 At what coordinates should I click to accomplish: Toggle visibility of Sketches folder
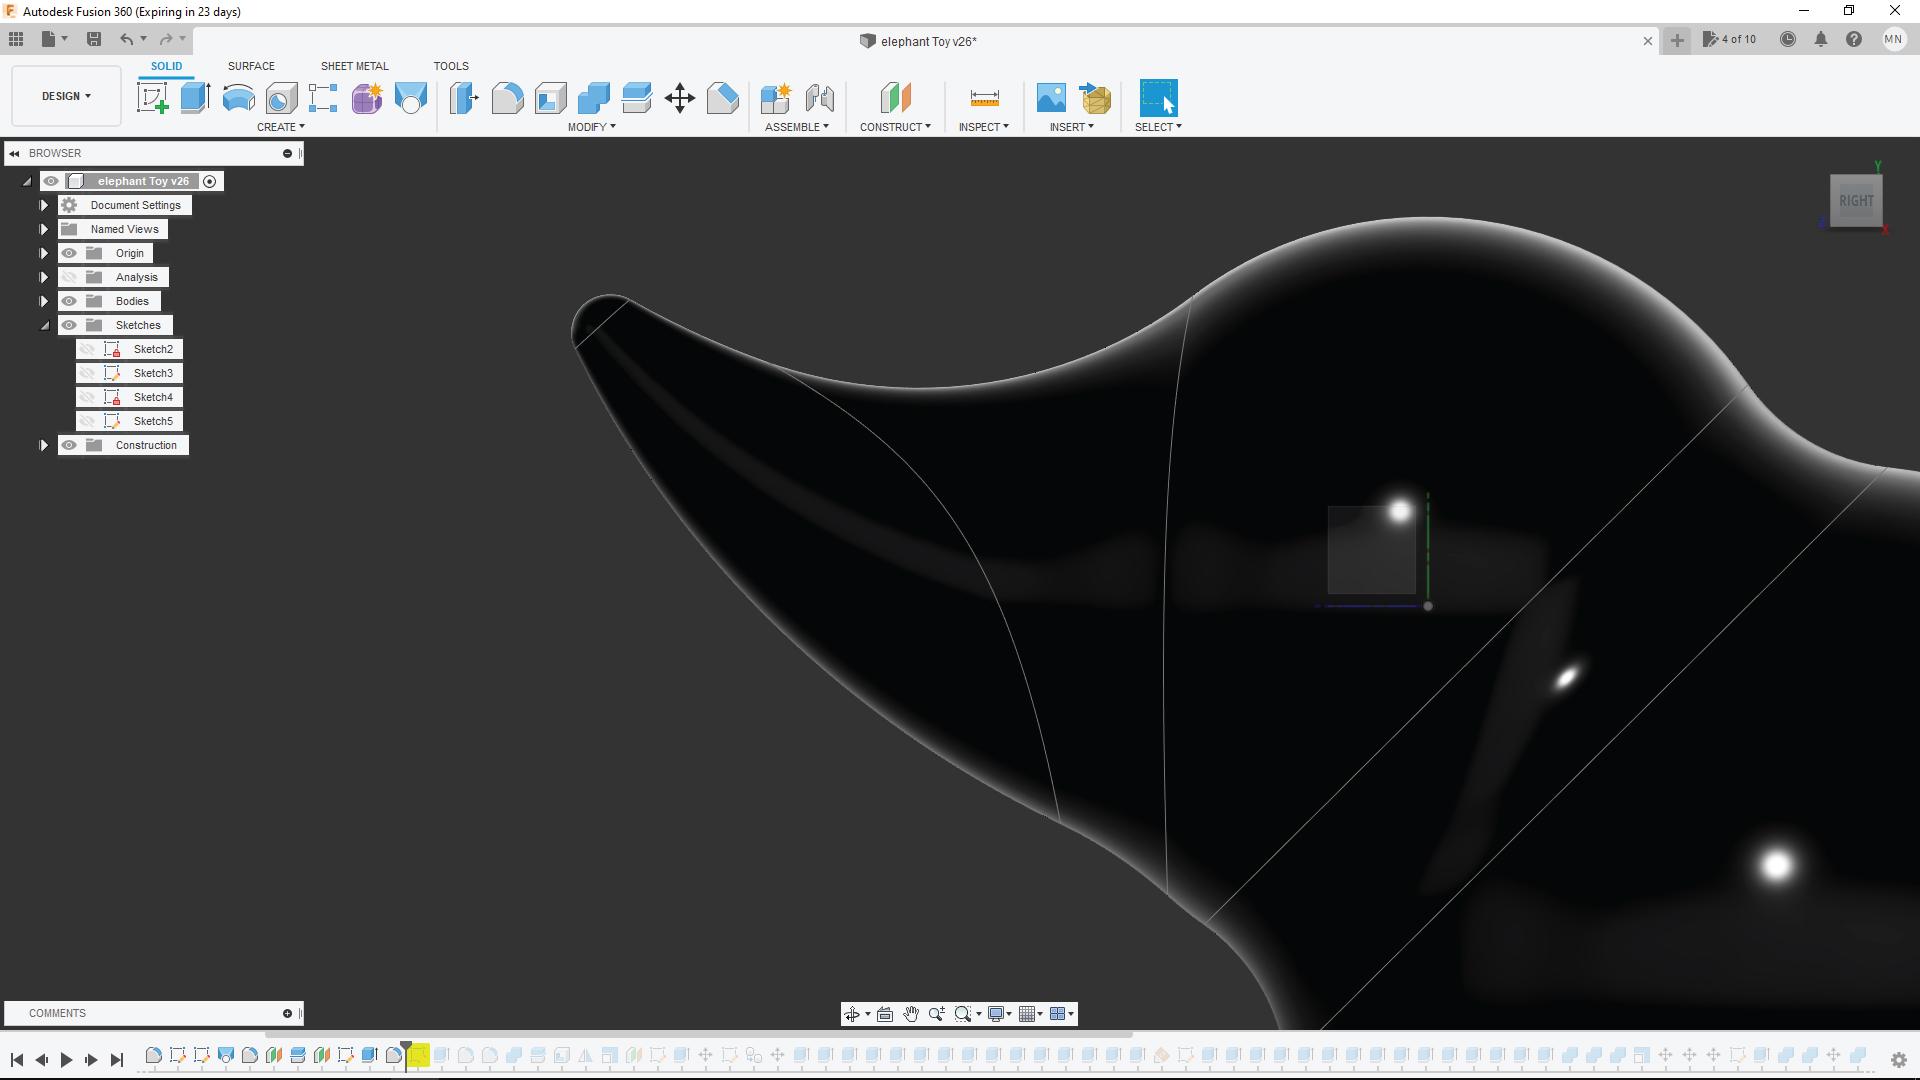(70, 324)
